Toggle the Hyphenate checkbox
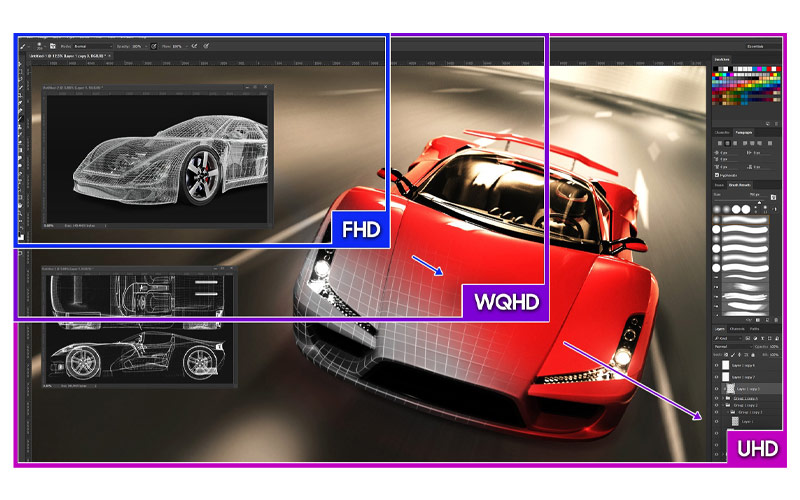 pyautogui.click(x=716, y=175)
